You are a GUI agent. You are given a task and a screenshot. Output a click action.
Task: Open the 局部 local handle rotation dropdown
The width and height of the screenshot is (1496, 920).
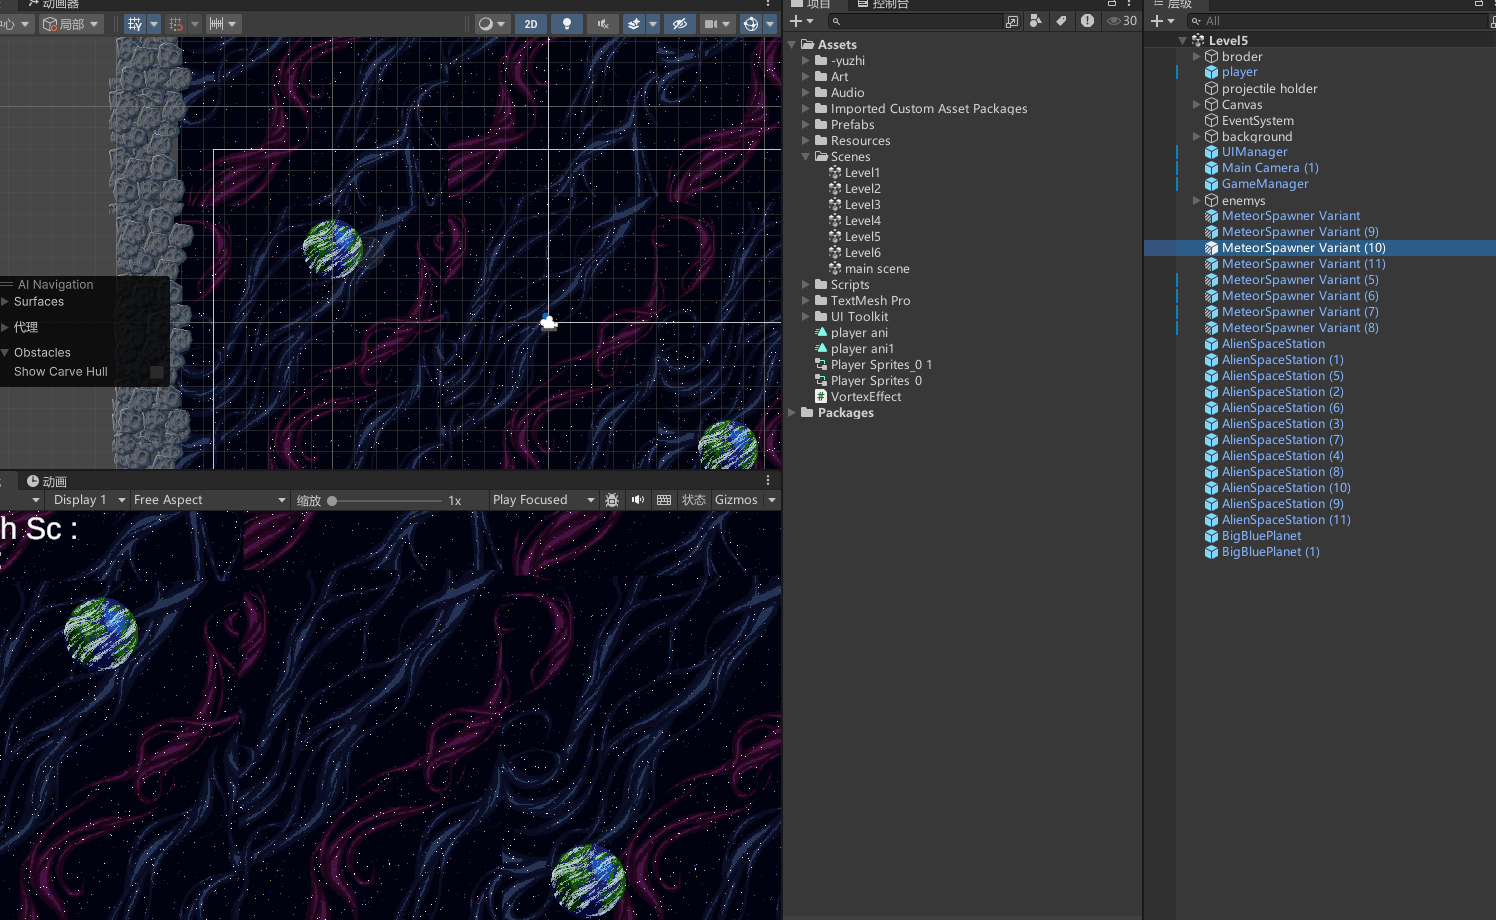click(x=71, y=24)
